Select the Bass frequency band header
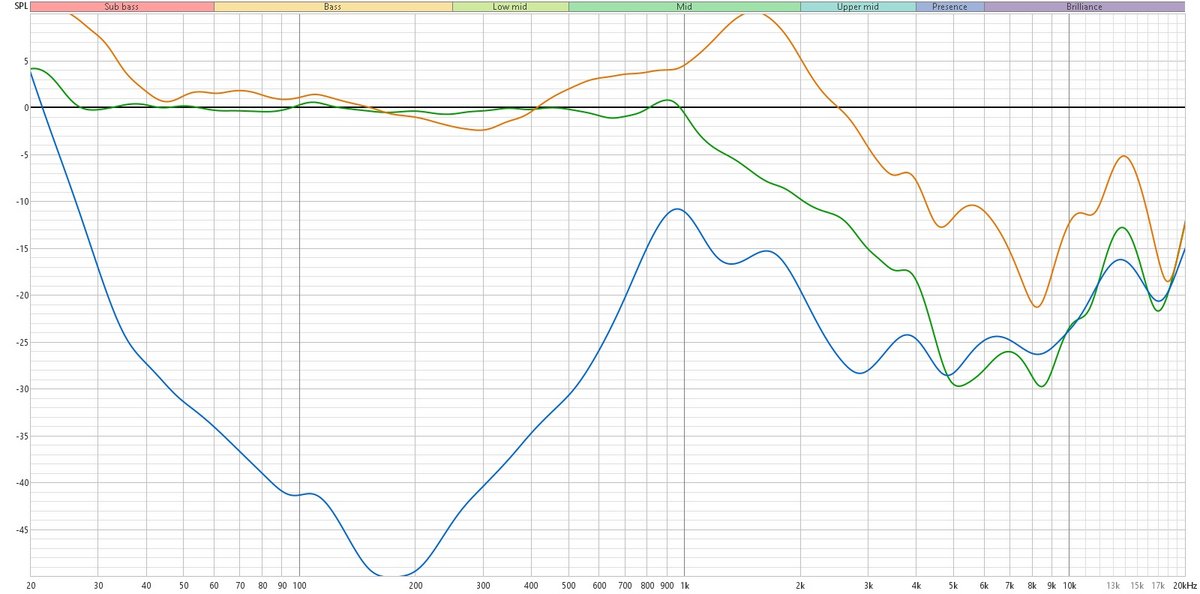The width and height of the screenshot is (1200, 594). click(332, 6)
